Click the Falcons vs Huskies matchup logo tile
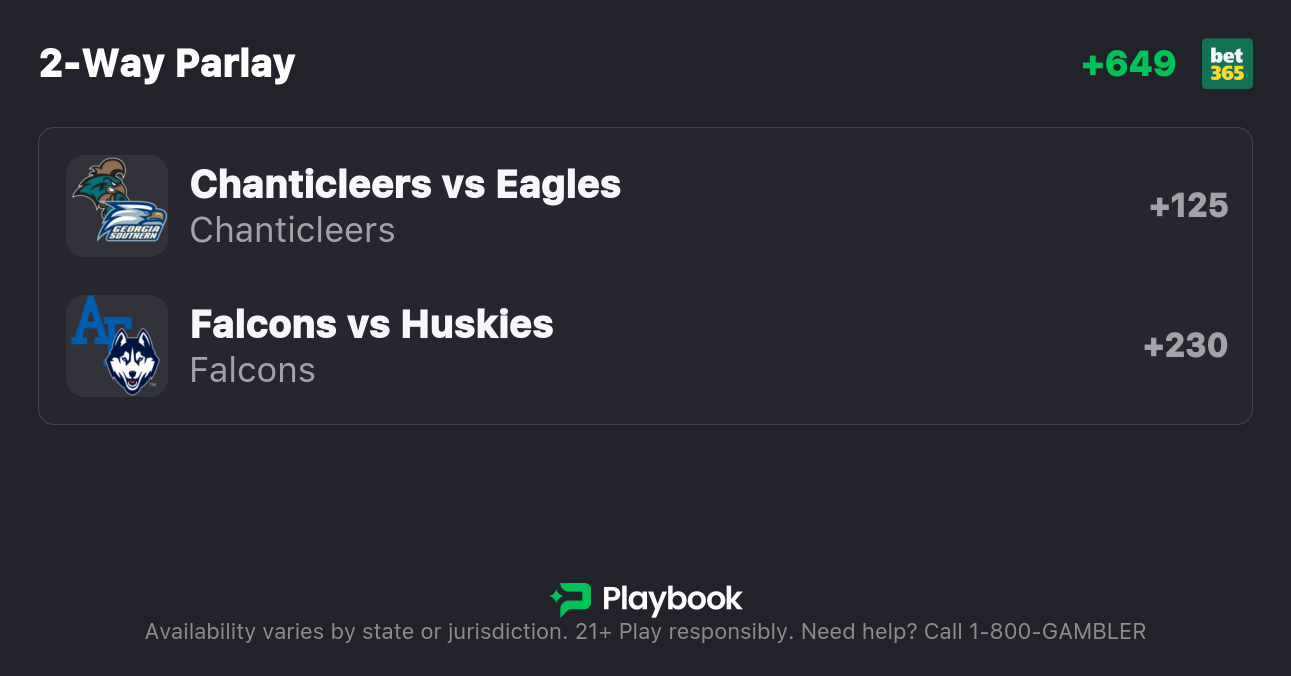1291x676 pixels. point(116,346)
